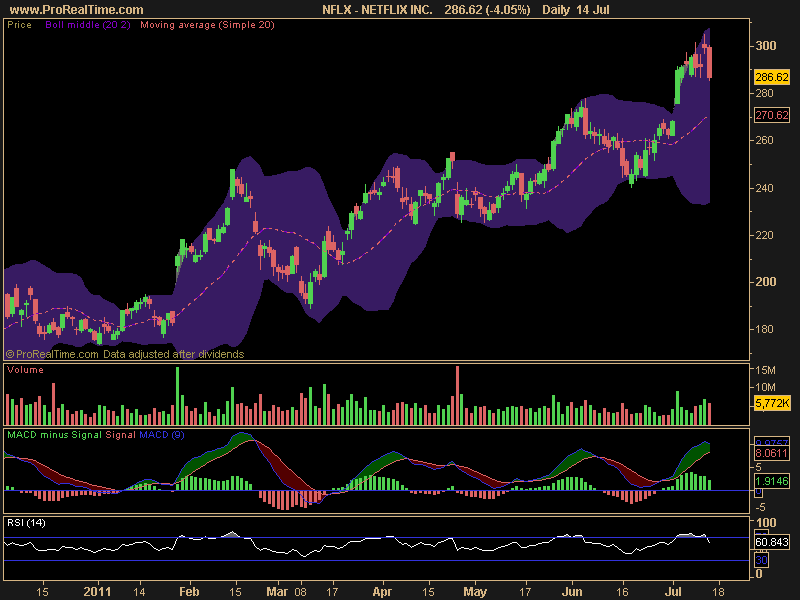Click the 240 price axis label
800x600 pixels.
(x=764, y=188)
